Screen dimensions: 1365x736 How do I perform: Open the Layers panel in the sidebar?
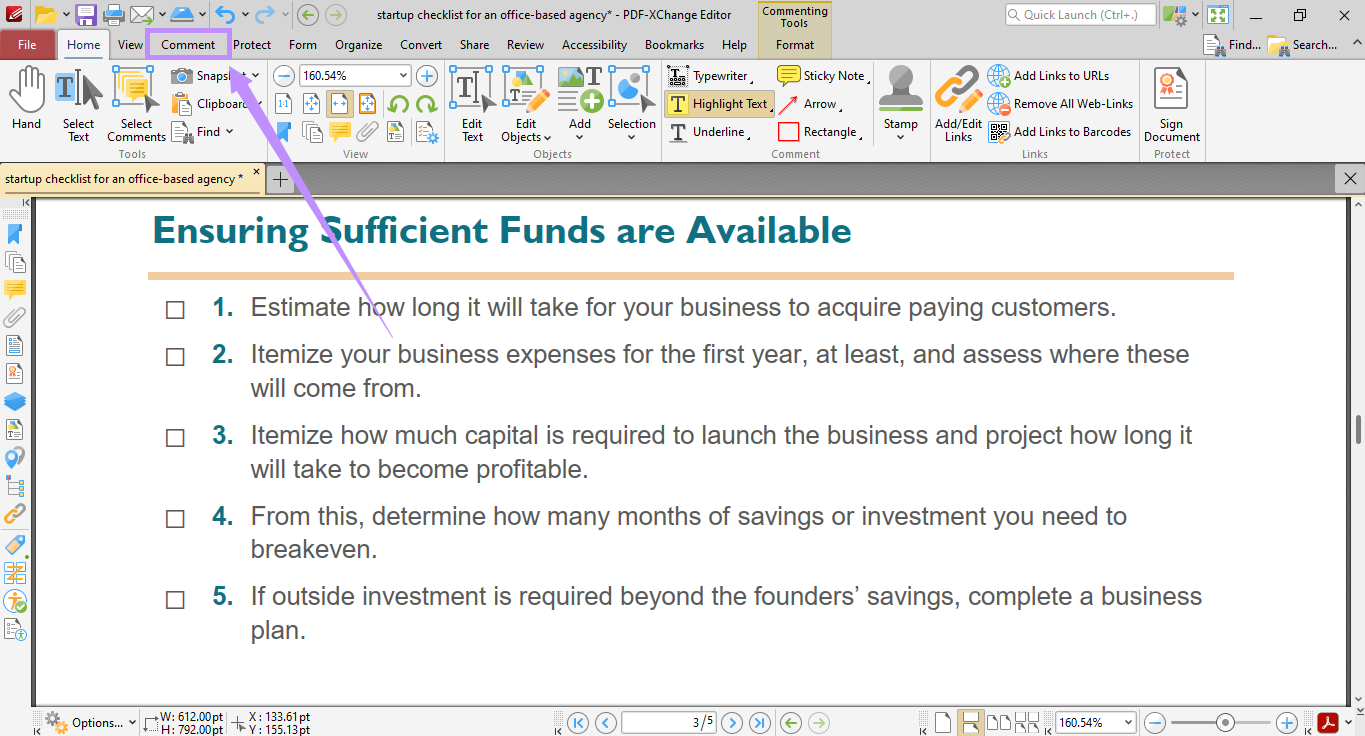point(15,401)
